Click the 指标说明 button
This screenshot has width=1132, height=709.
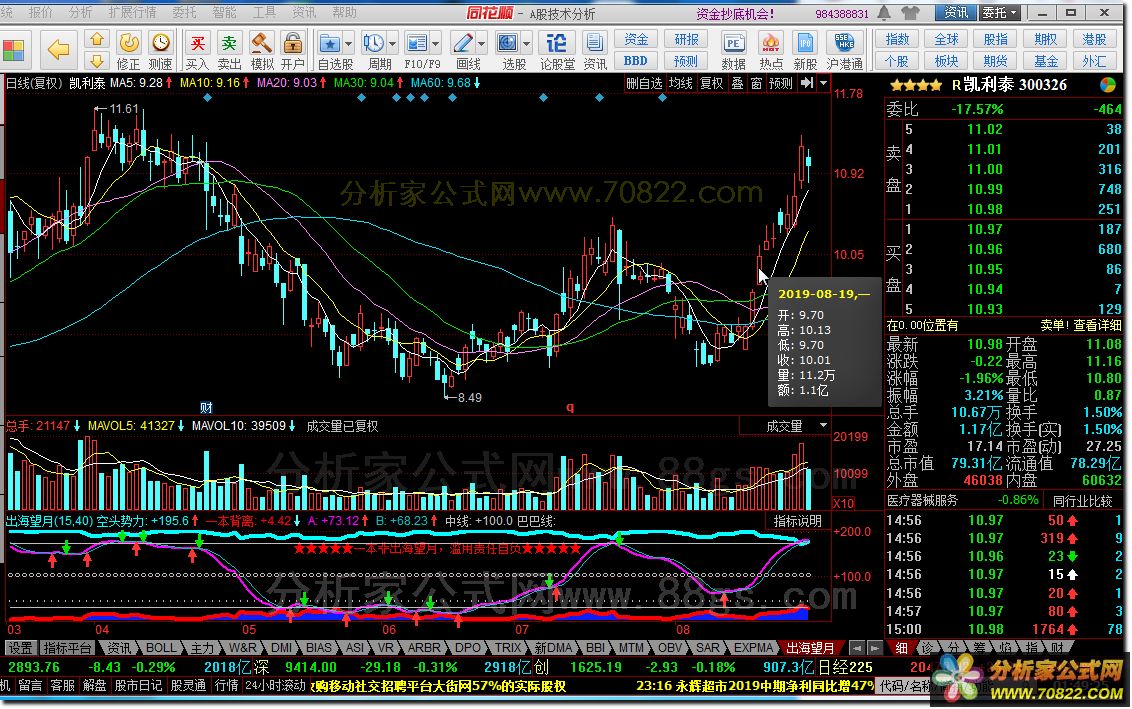pos(798,521)
